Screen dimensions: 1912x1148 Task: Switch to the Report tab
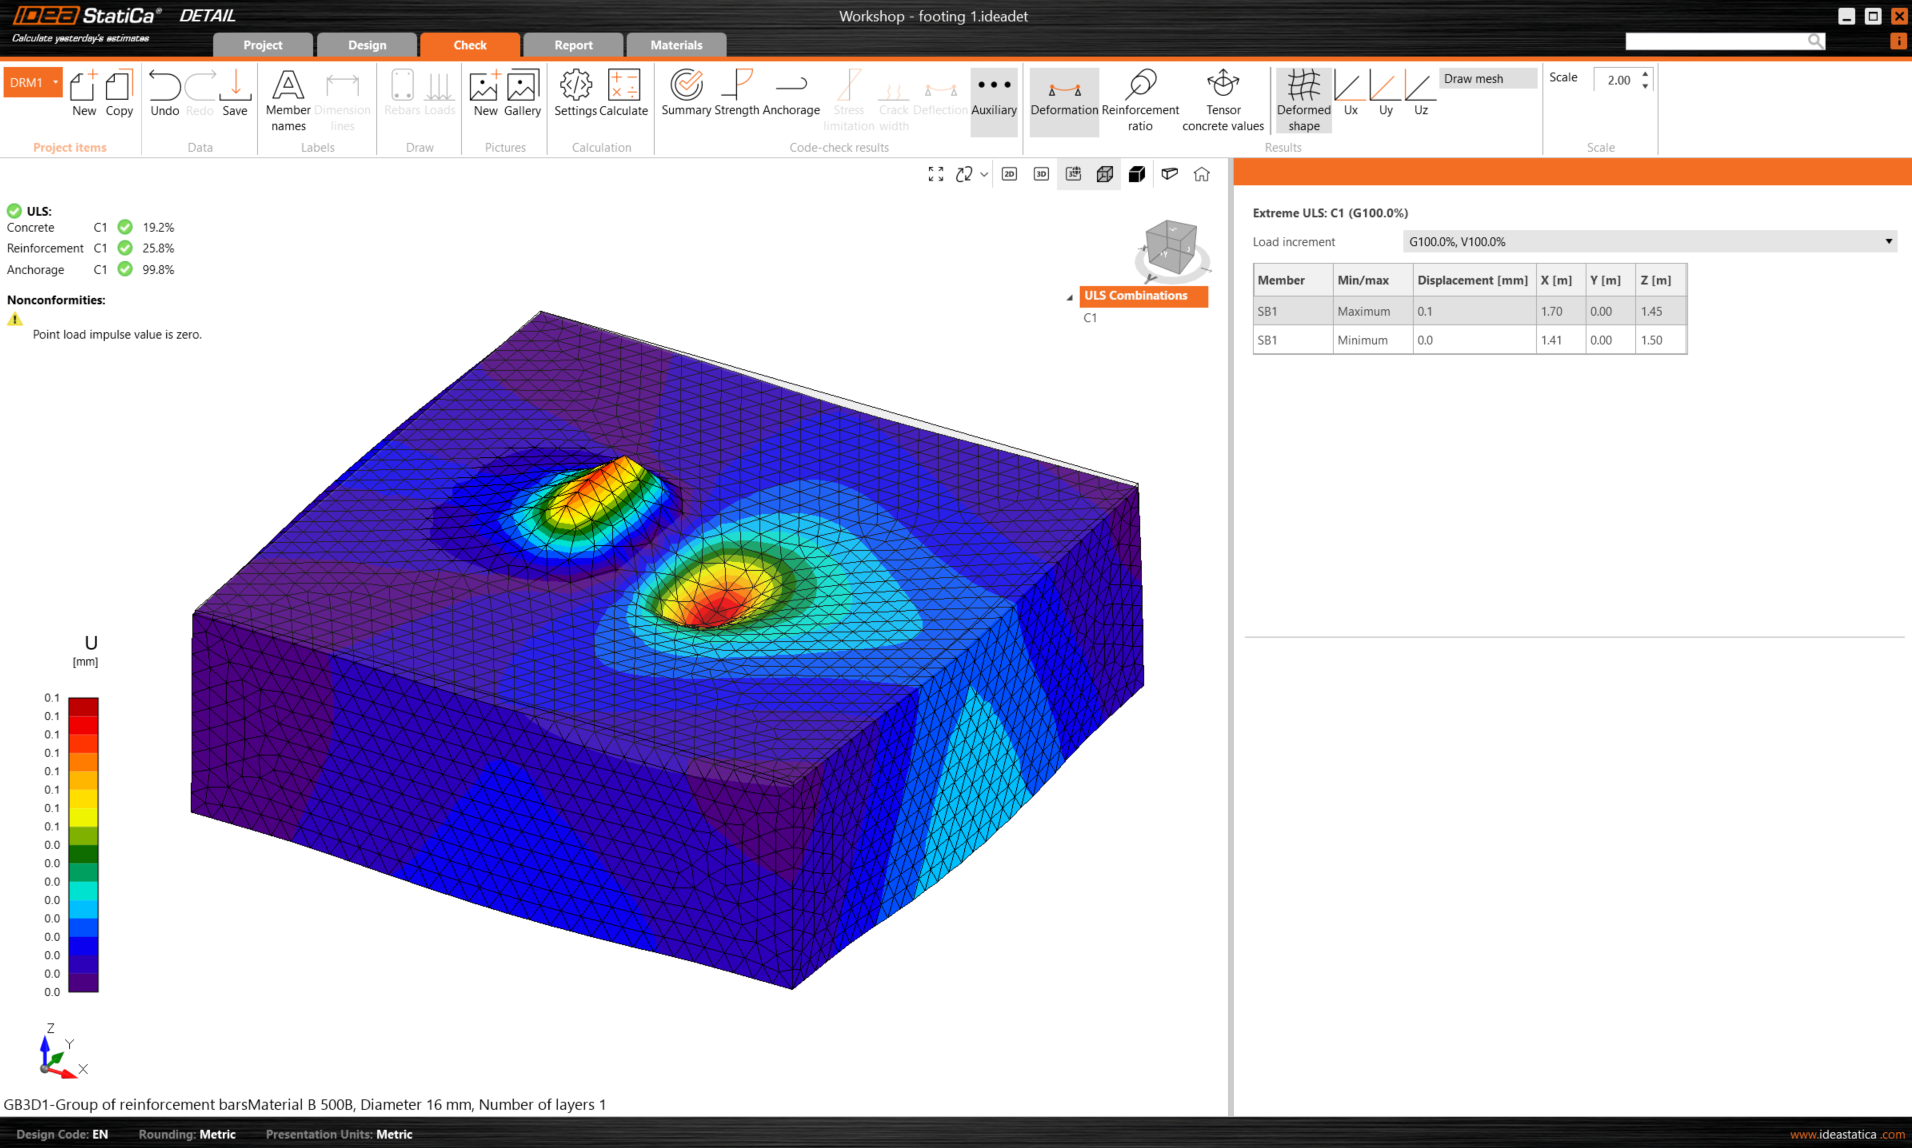point(573,45)
